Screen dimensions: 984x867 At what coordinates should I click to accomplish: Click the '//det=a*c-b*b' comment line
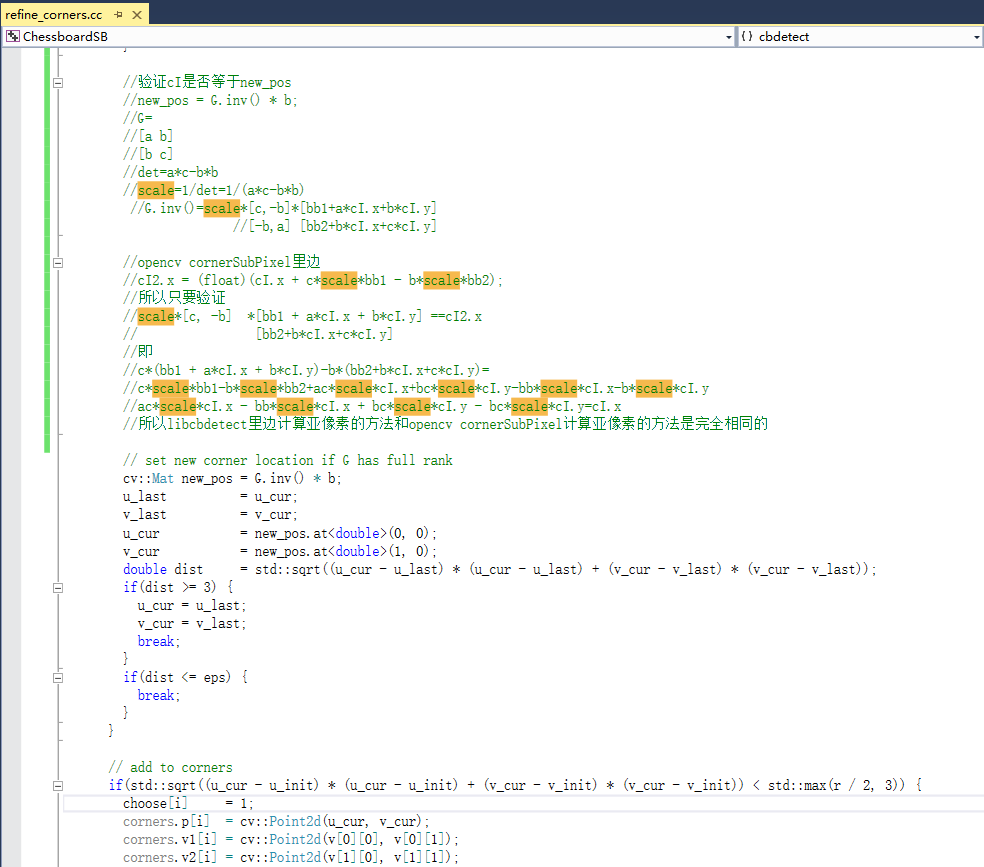coord(171,173)
